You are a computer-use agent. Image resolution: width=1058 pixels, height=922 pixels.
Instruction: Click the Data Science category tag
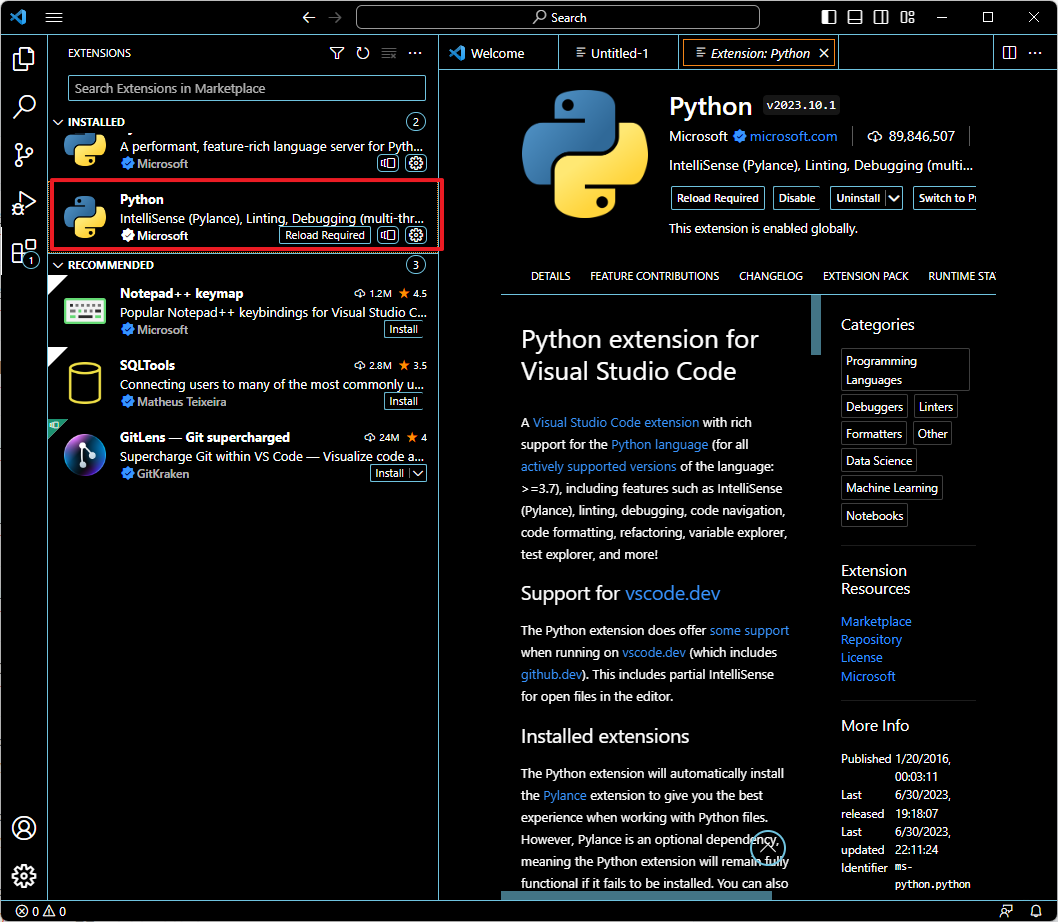click(879, 461)
